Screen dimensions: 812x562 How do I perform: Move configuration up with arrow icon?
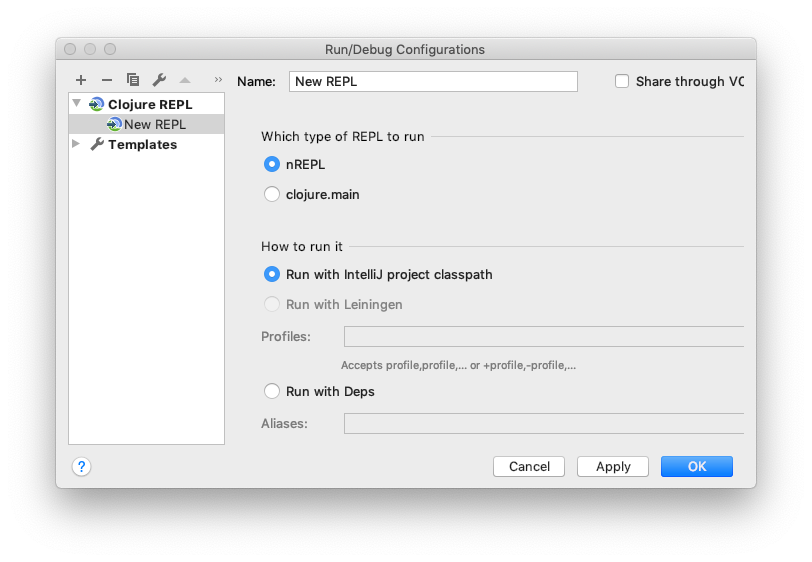coord(185,80)
